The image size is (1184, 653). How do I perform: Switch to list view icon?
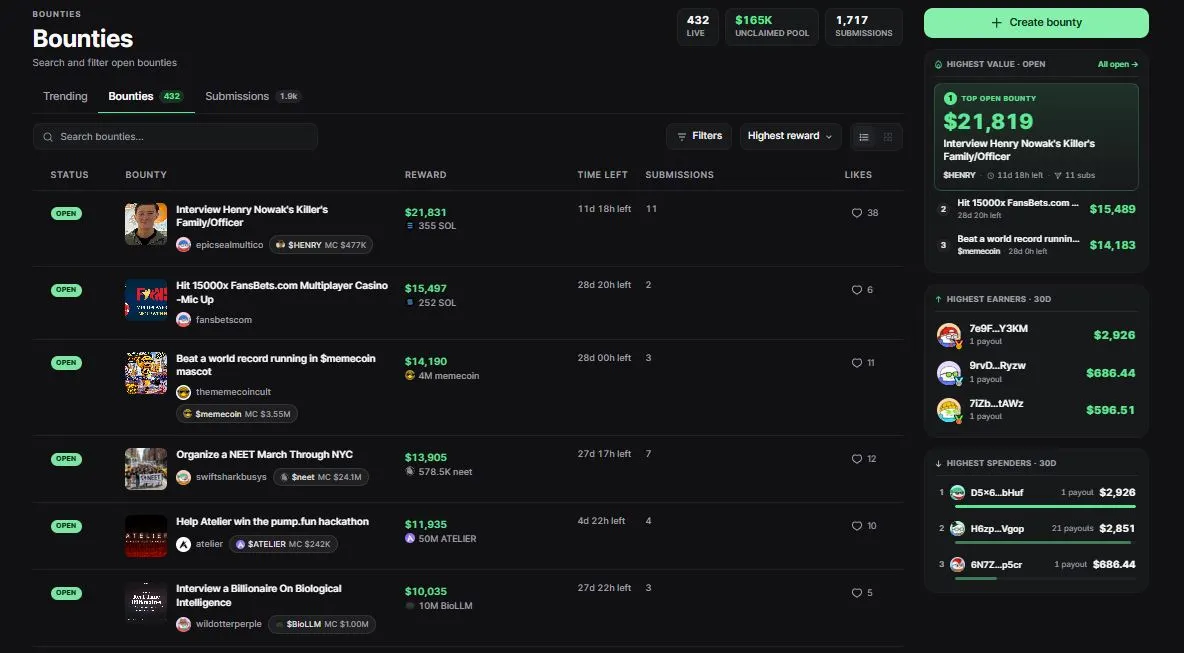(x=864, y=137)
